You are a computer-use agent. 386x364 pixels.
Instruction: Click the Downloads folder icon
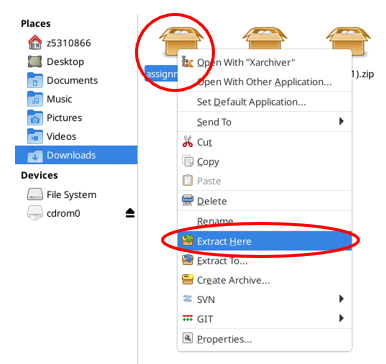coord(35,155)
